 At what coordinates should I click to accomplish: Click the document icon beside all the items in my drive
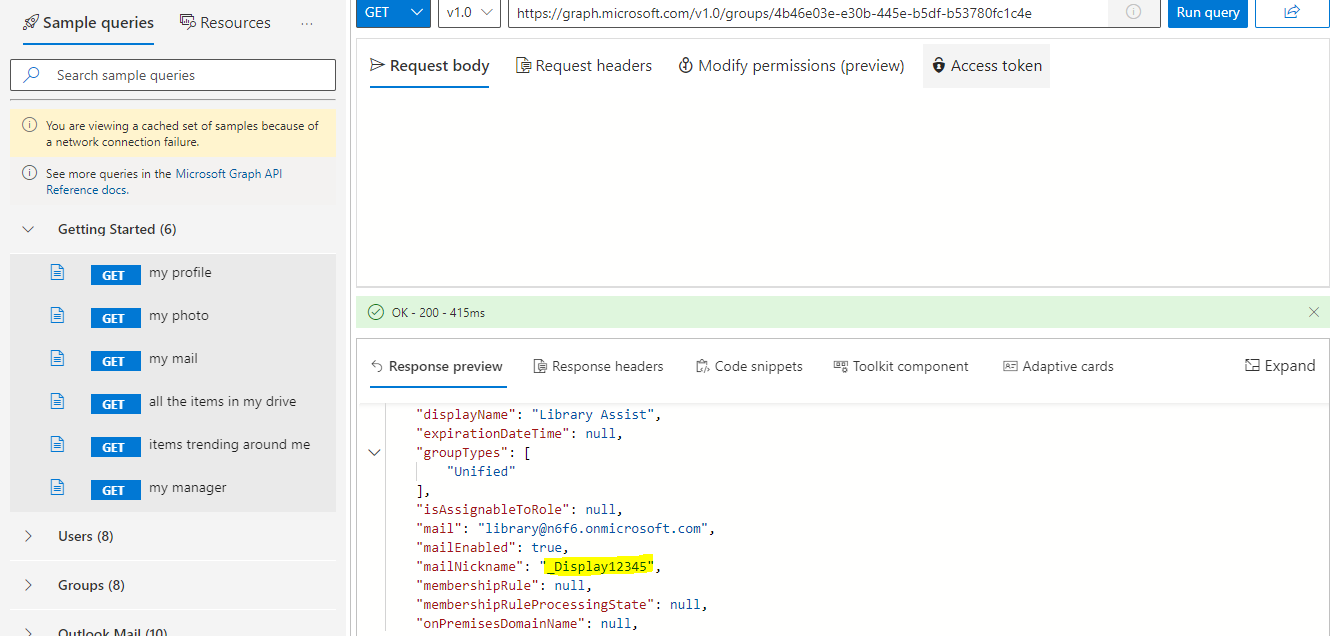pyautogui.click(x=58, y=401)
